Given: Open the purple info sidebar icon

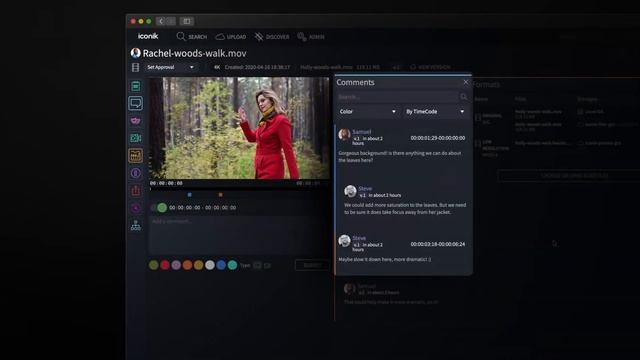Looking at the screenshot, I should click(136, 173).
